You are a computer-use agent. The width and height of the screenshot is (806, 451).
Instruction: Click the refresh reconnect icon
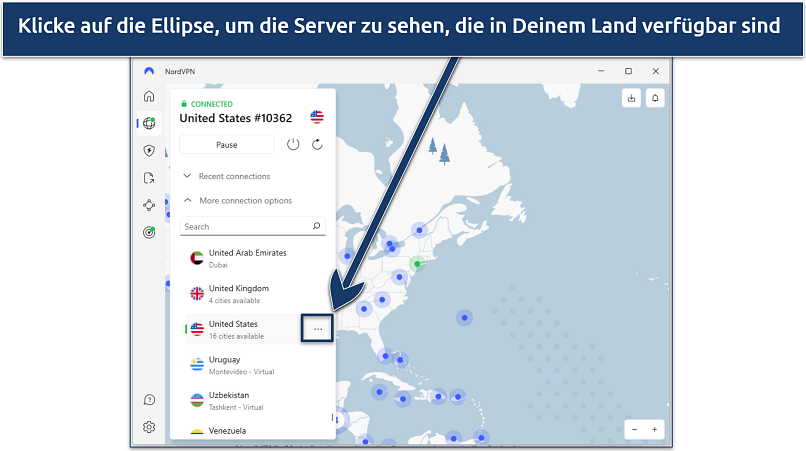(317, 144)
